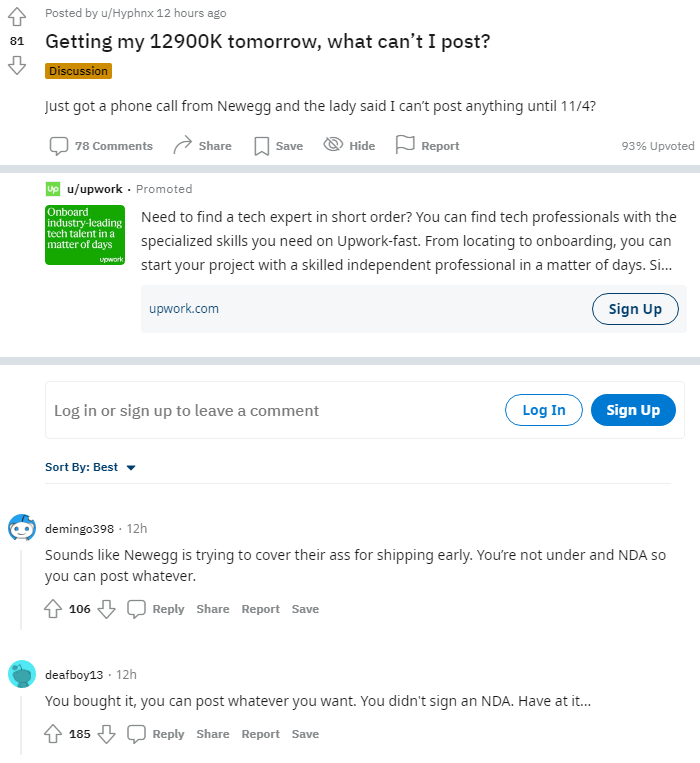Viewport: 700px width, 763px height.
Task: Share the post using Share arrow
Action: [x=183, y=146]
